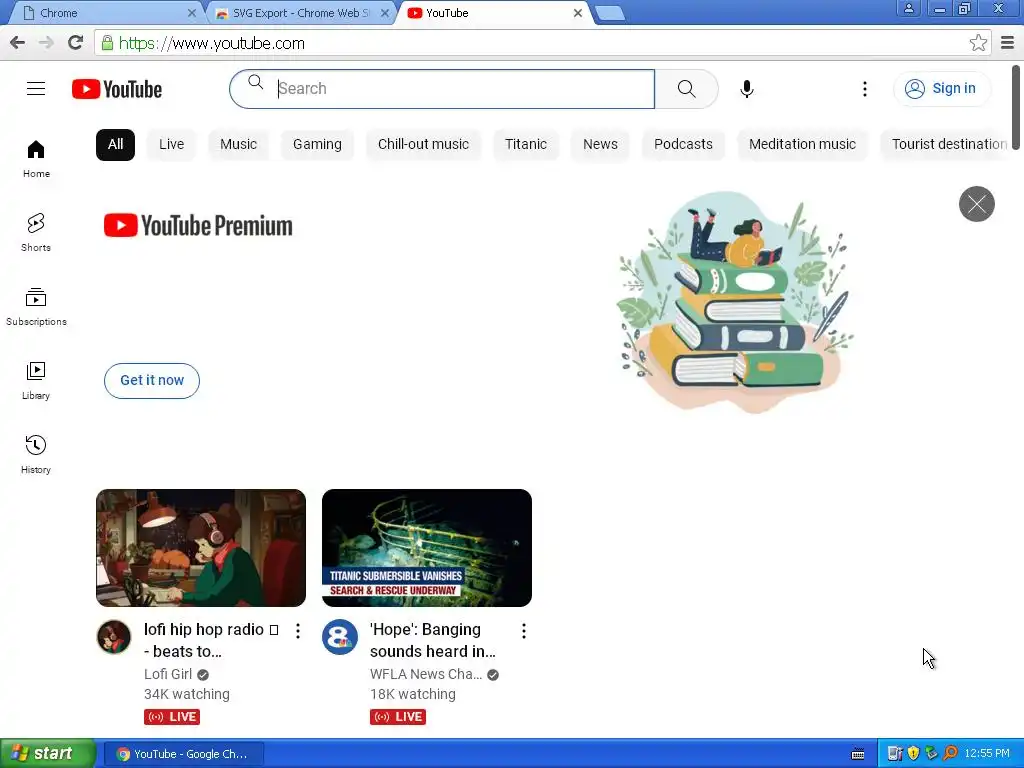This screenshot has height=768, width=1024.
Task: Bookmark this page with the star
Action: point(978,43)
